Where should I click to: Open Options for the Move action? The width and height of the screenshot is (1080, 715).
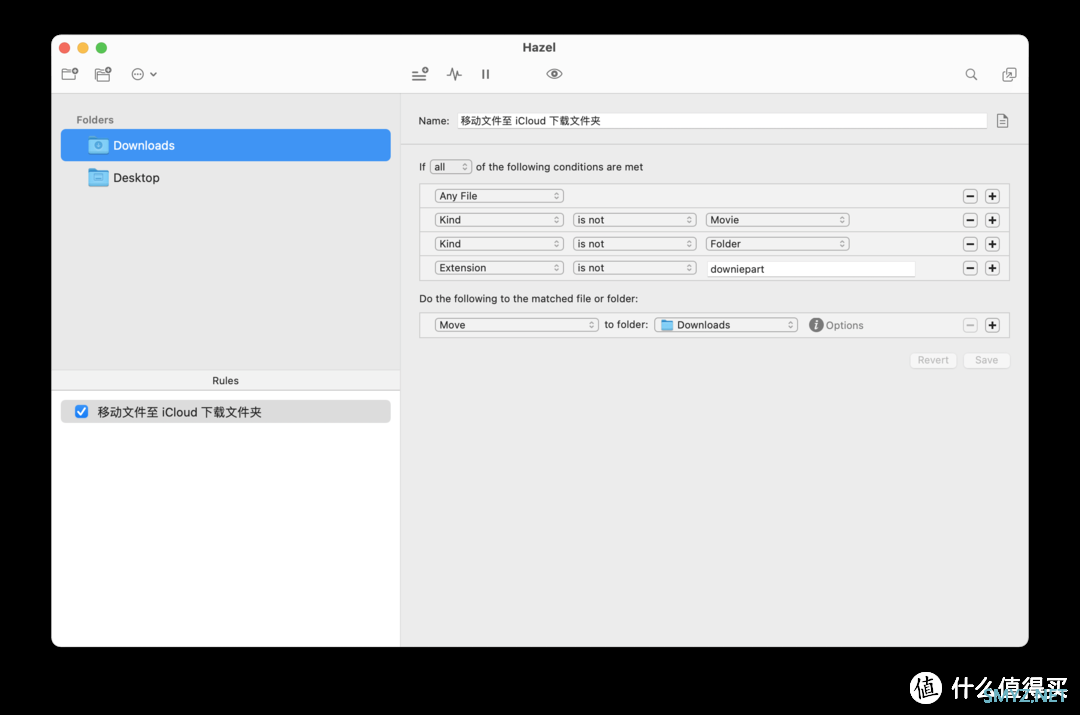[836, 325]
